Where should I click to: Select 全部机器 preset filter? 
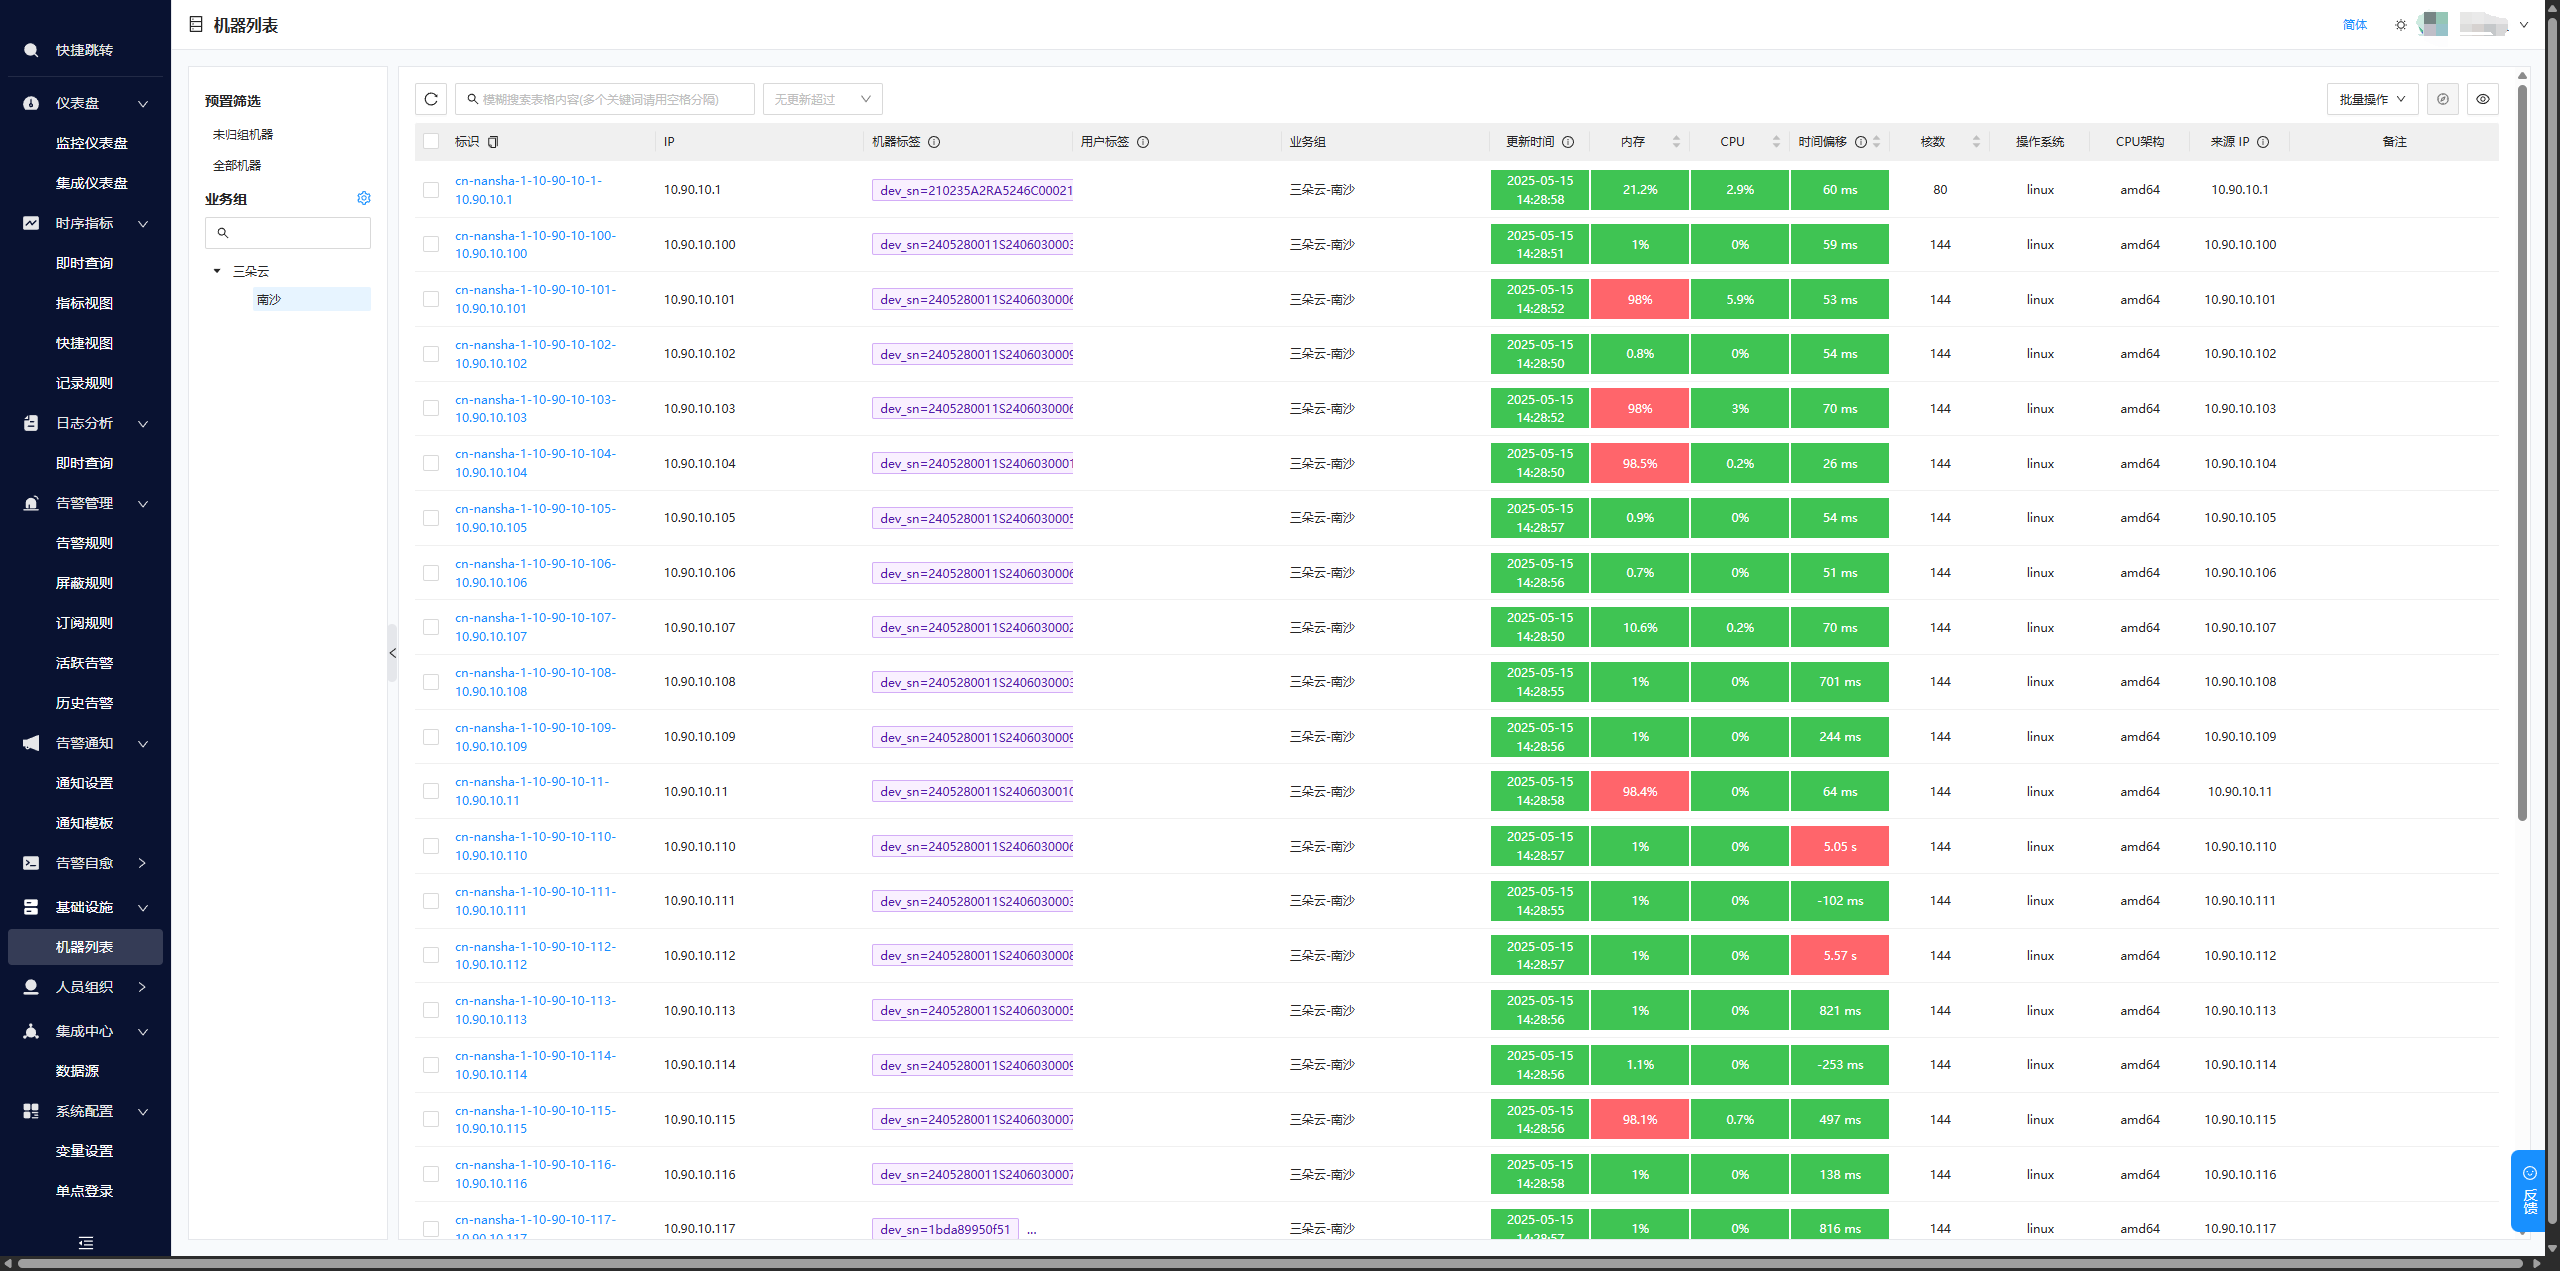tap(237, 165)
